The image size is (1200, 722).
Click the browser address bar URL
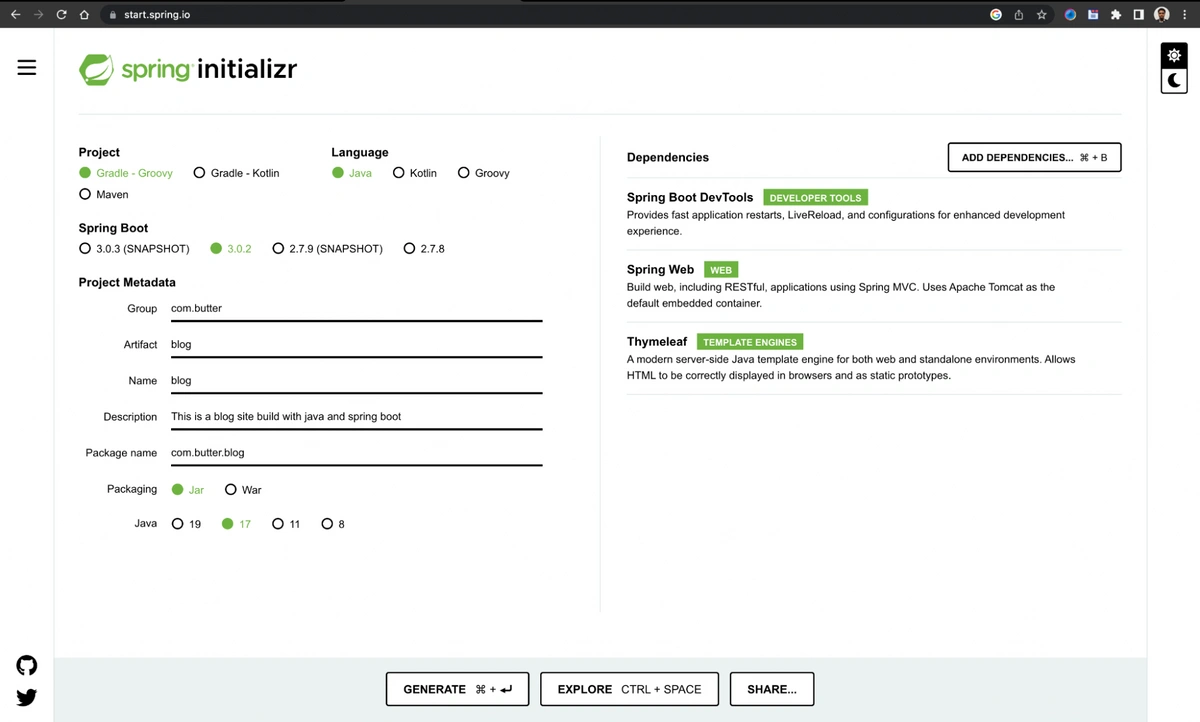[157, 15]
